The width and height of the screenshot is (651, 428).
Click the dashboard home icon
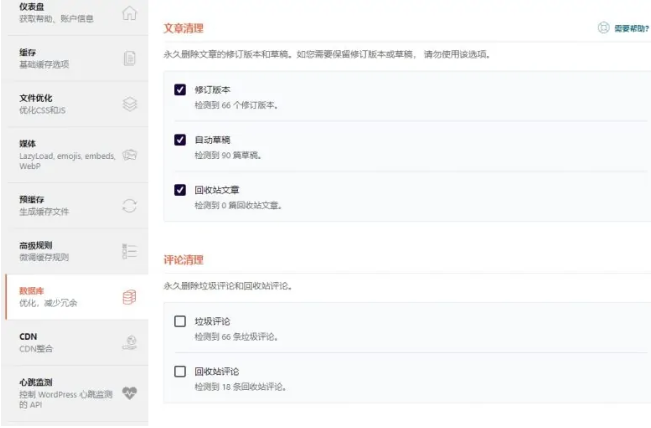pos(130,13)
